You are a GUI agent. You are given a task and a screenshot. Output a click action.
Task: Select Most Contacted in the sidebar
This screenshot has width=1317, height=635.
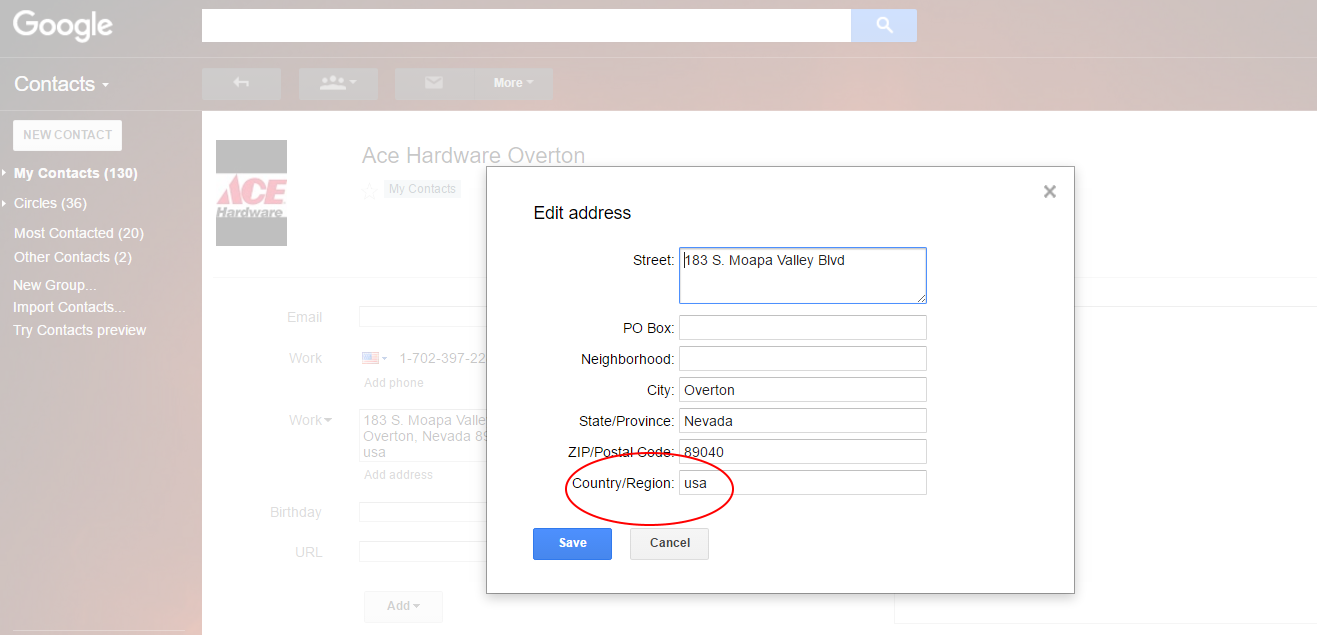tap(78, 233)
